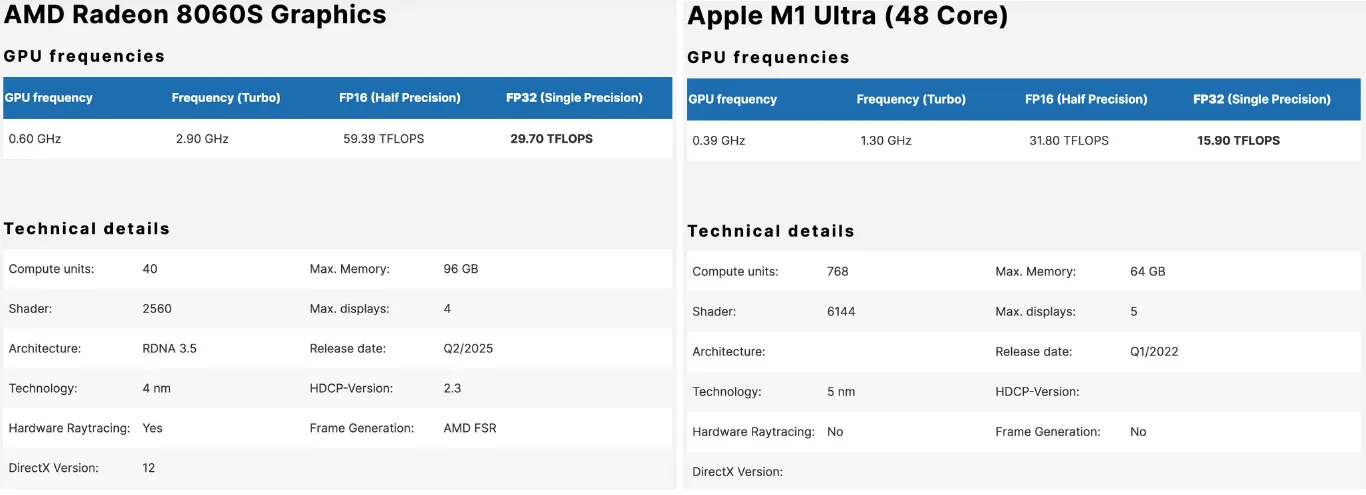Click the technology value "5 nm"
This screenshot has width=1366, height=495.
click(841, 392)
